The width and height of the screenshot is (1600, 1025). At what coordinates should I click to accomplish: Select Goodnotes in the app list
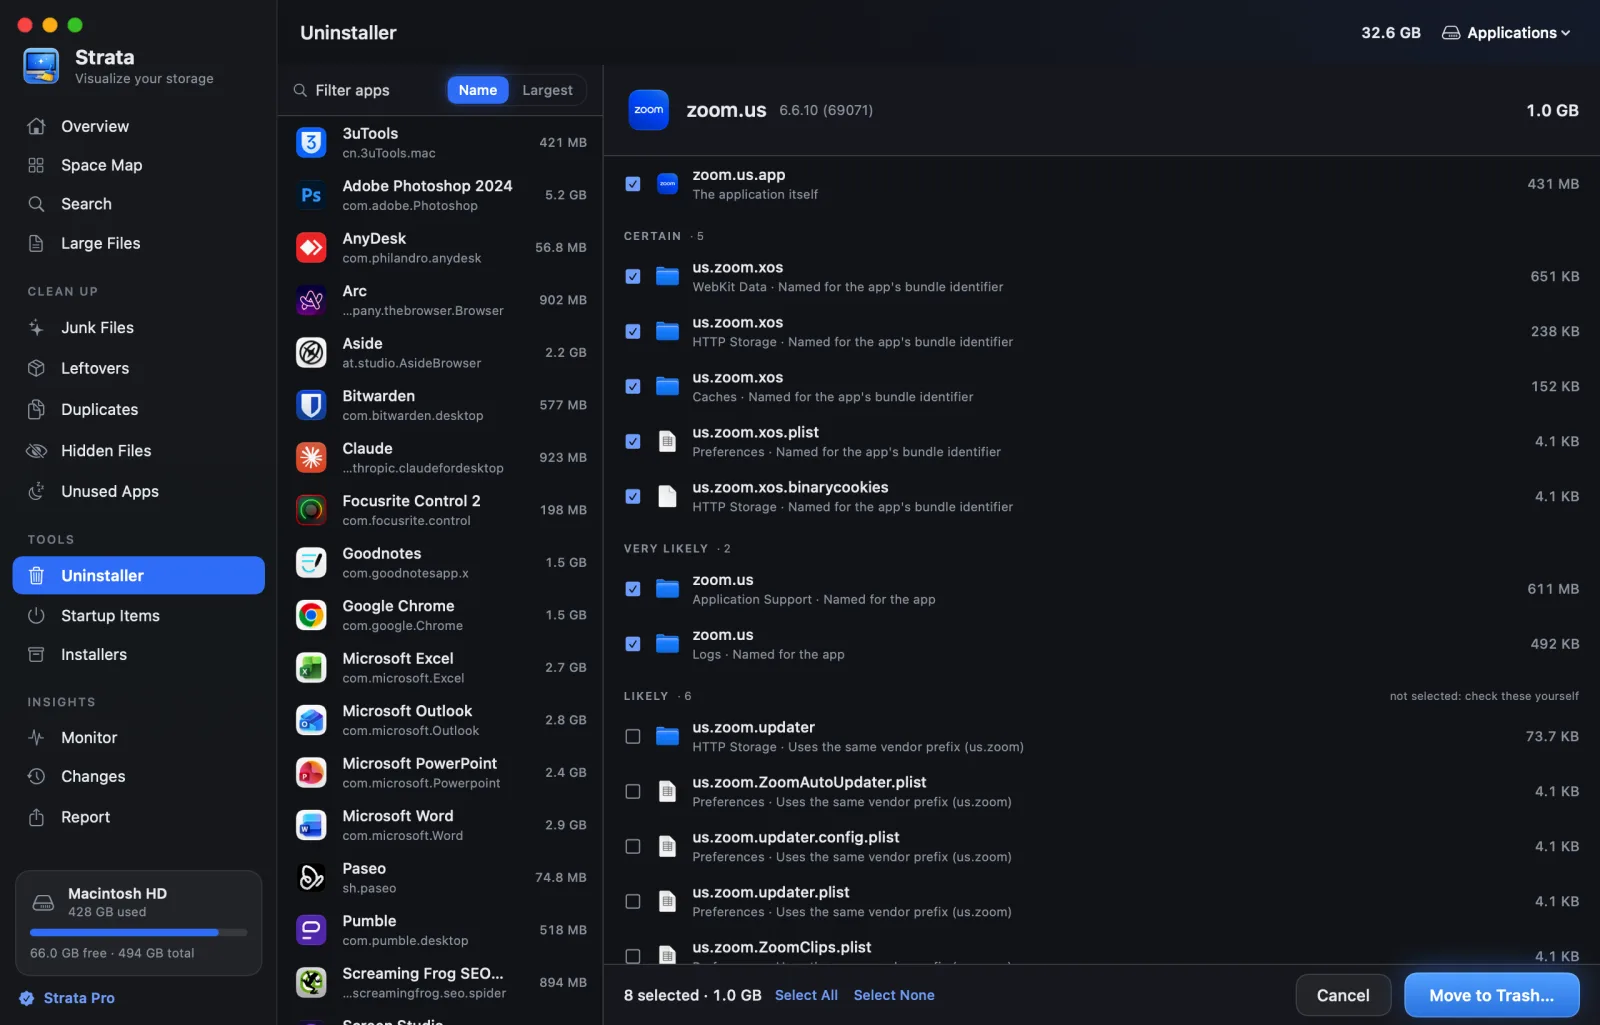point(440,562)
